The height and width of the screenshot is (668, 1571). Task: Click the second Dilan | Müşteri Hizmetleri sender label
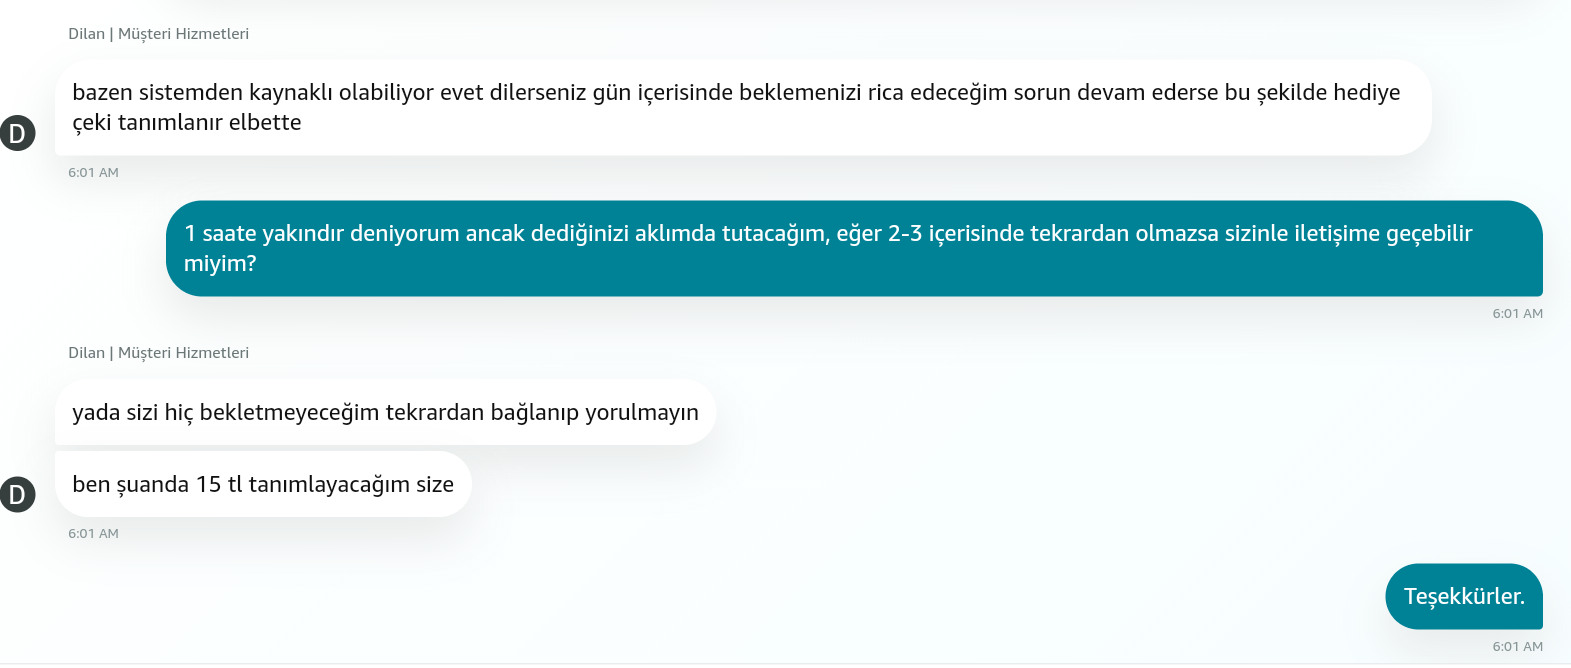(x=158, y=353)
